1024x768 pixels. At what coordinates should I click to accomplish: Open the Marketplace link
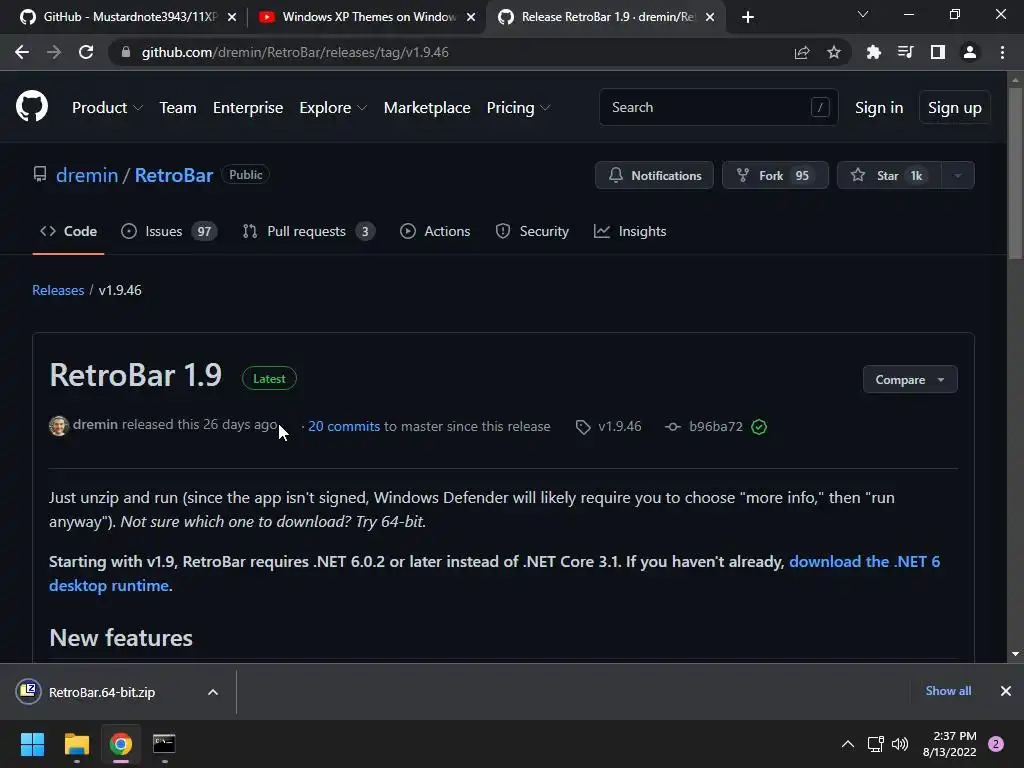pos(427,108)
